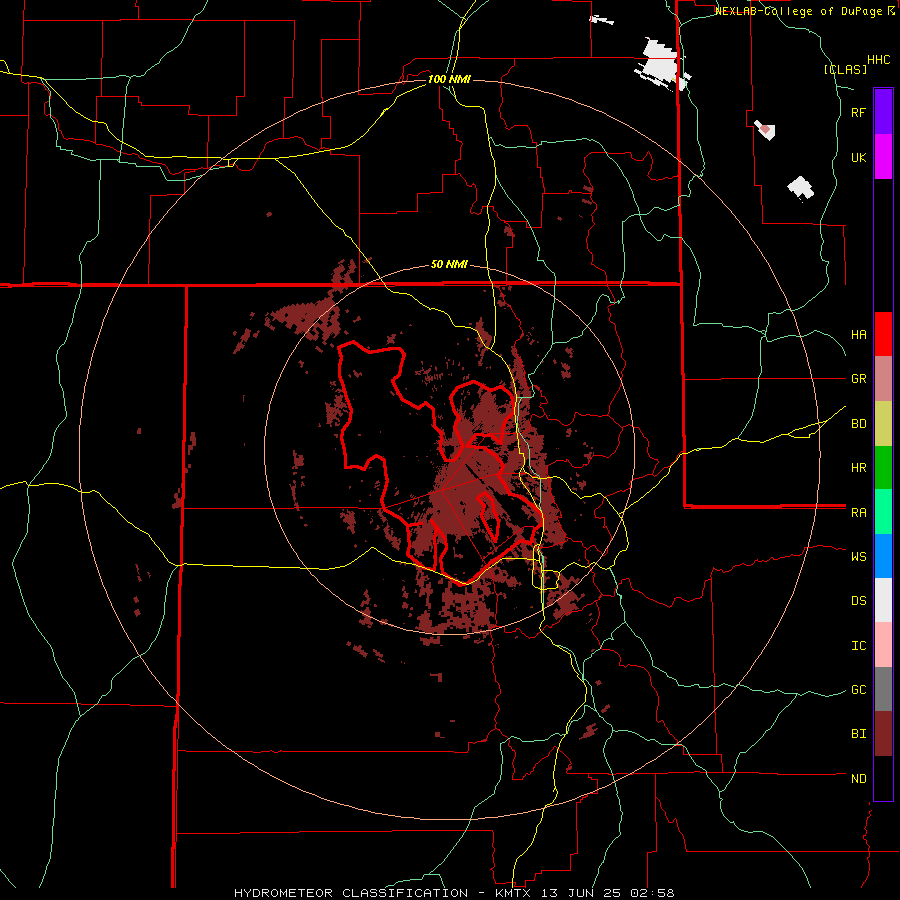This screenshot has height=900, width=900.
Task: Click the BD legend label
Action: point(859,424)
